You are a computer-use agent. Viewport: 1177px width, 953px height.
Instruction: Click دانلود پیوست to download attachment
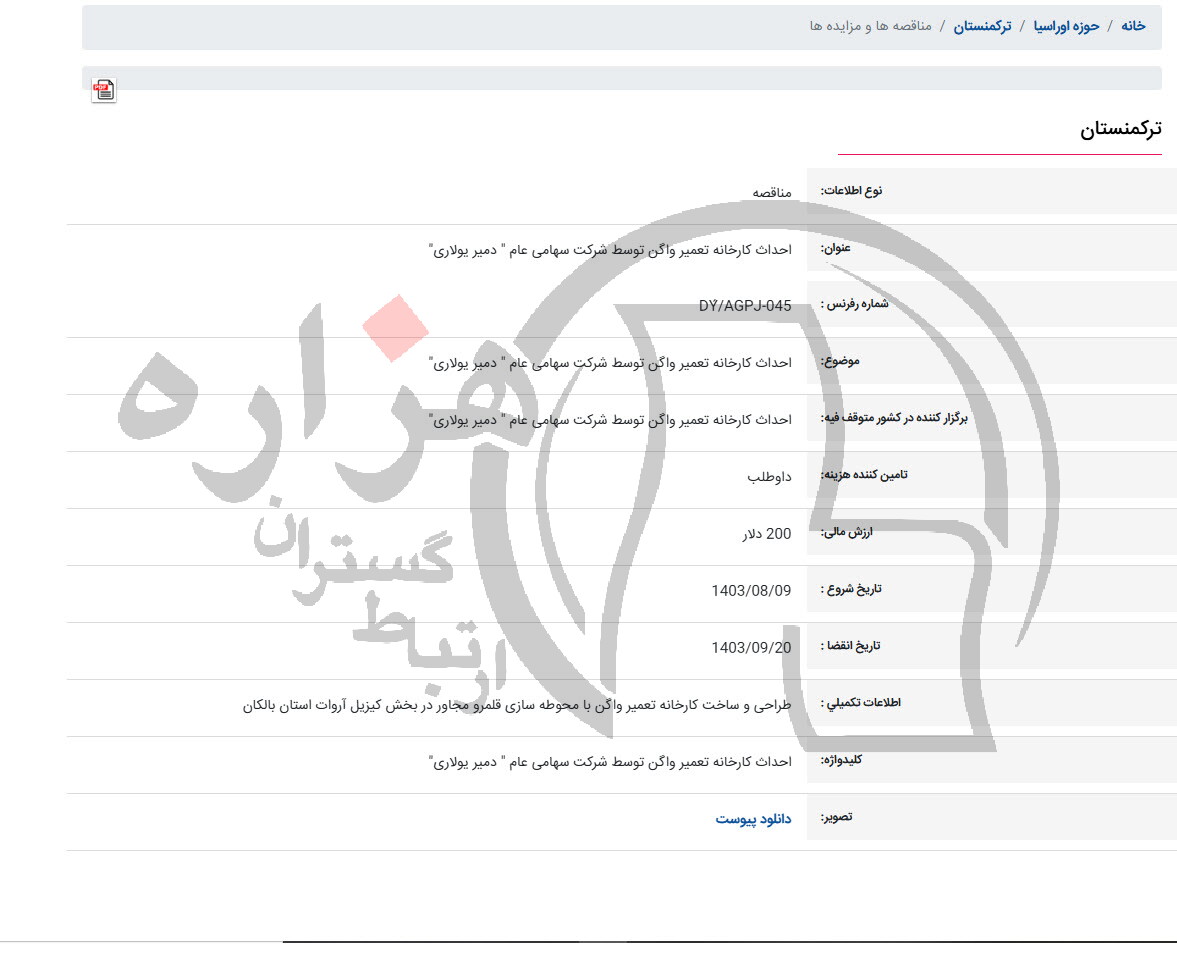756,819
